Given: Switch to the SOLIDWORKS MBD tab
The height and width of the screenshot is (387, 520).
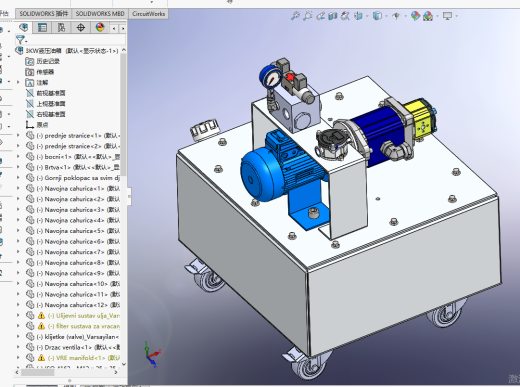Looking at the screenshot, I should [100, 14].
